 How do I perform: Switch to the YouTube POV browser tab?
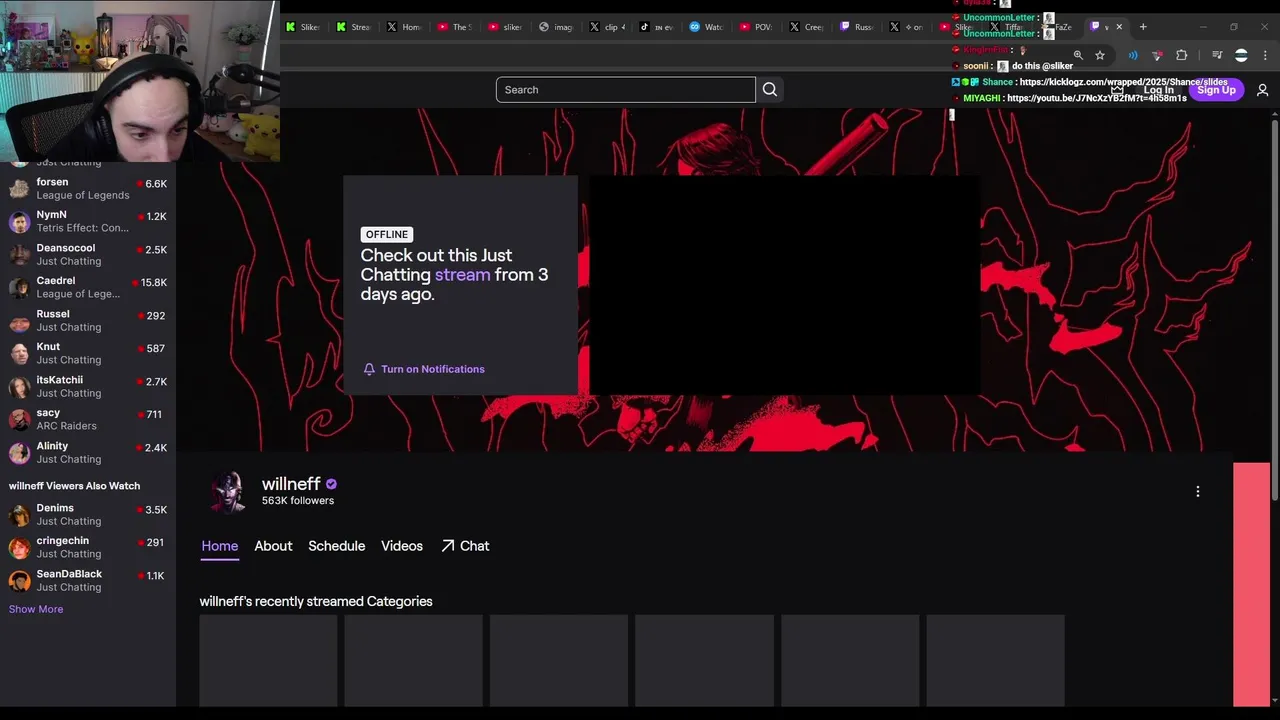(x=759, y=27)
